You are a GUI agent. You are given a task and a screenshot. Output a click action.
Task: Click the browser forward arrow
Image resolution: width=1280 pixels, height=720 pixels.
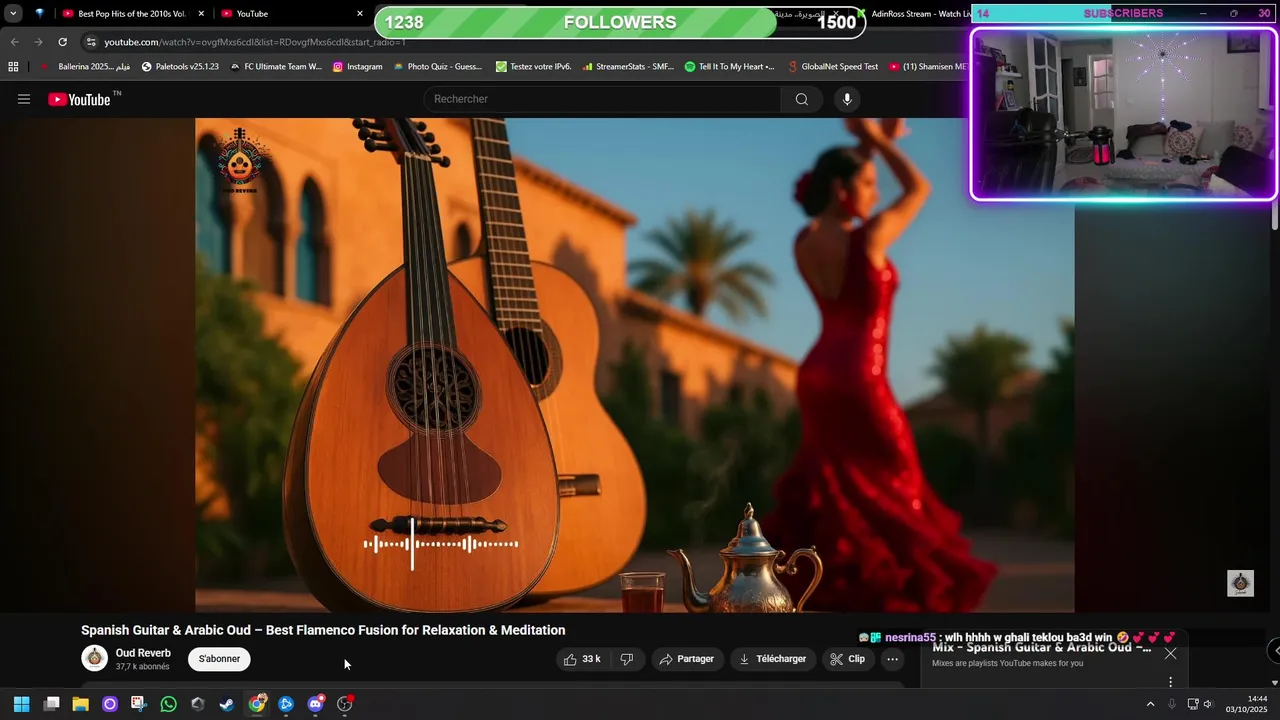tap(38, 42)
